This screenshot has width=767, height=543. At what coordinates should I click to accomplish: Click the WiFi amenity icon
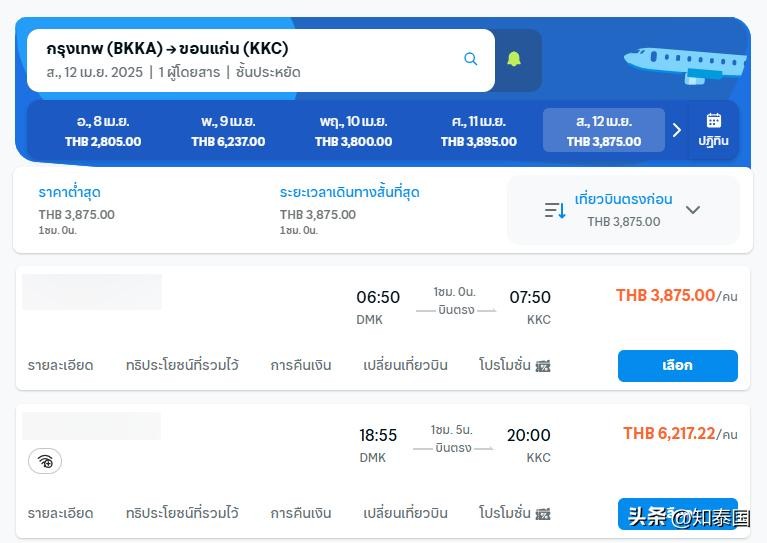click(45, 461)
